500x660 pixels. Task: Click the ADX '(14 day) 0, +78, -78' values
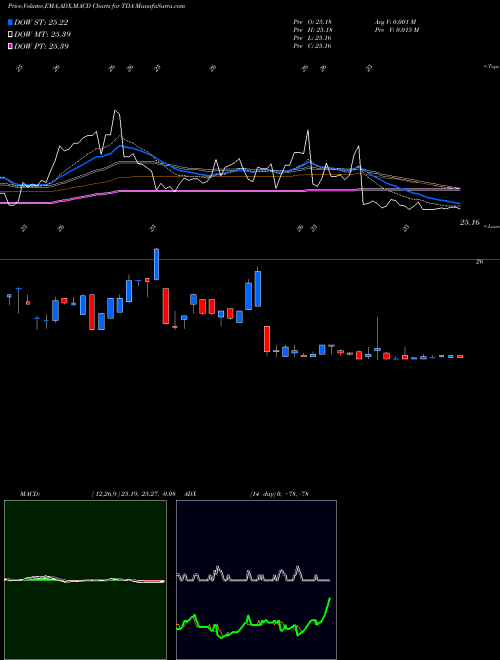[x=279, y=494]
